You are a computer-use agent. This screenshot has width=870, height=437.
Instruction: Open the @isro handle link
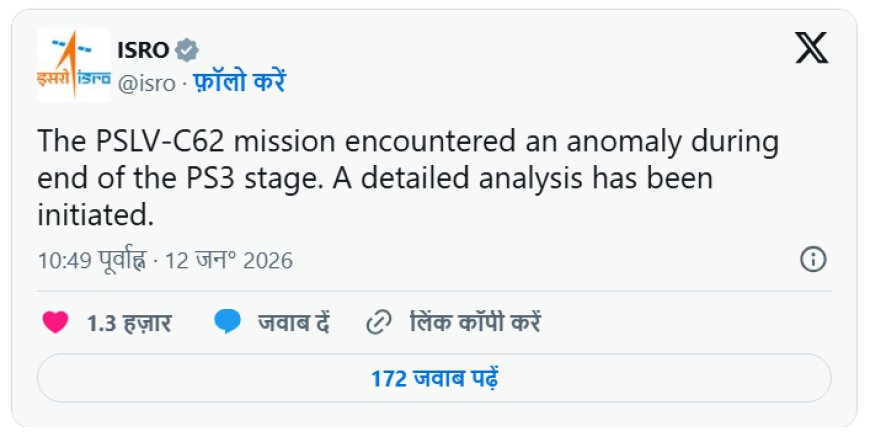(x=146, y=83)
